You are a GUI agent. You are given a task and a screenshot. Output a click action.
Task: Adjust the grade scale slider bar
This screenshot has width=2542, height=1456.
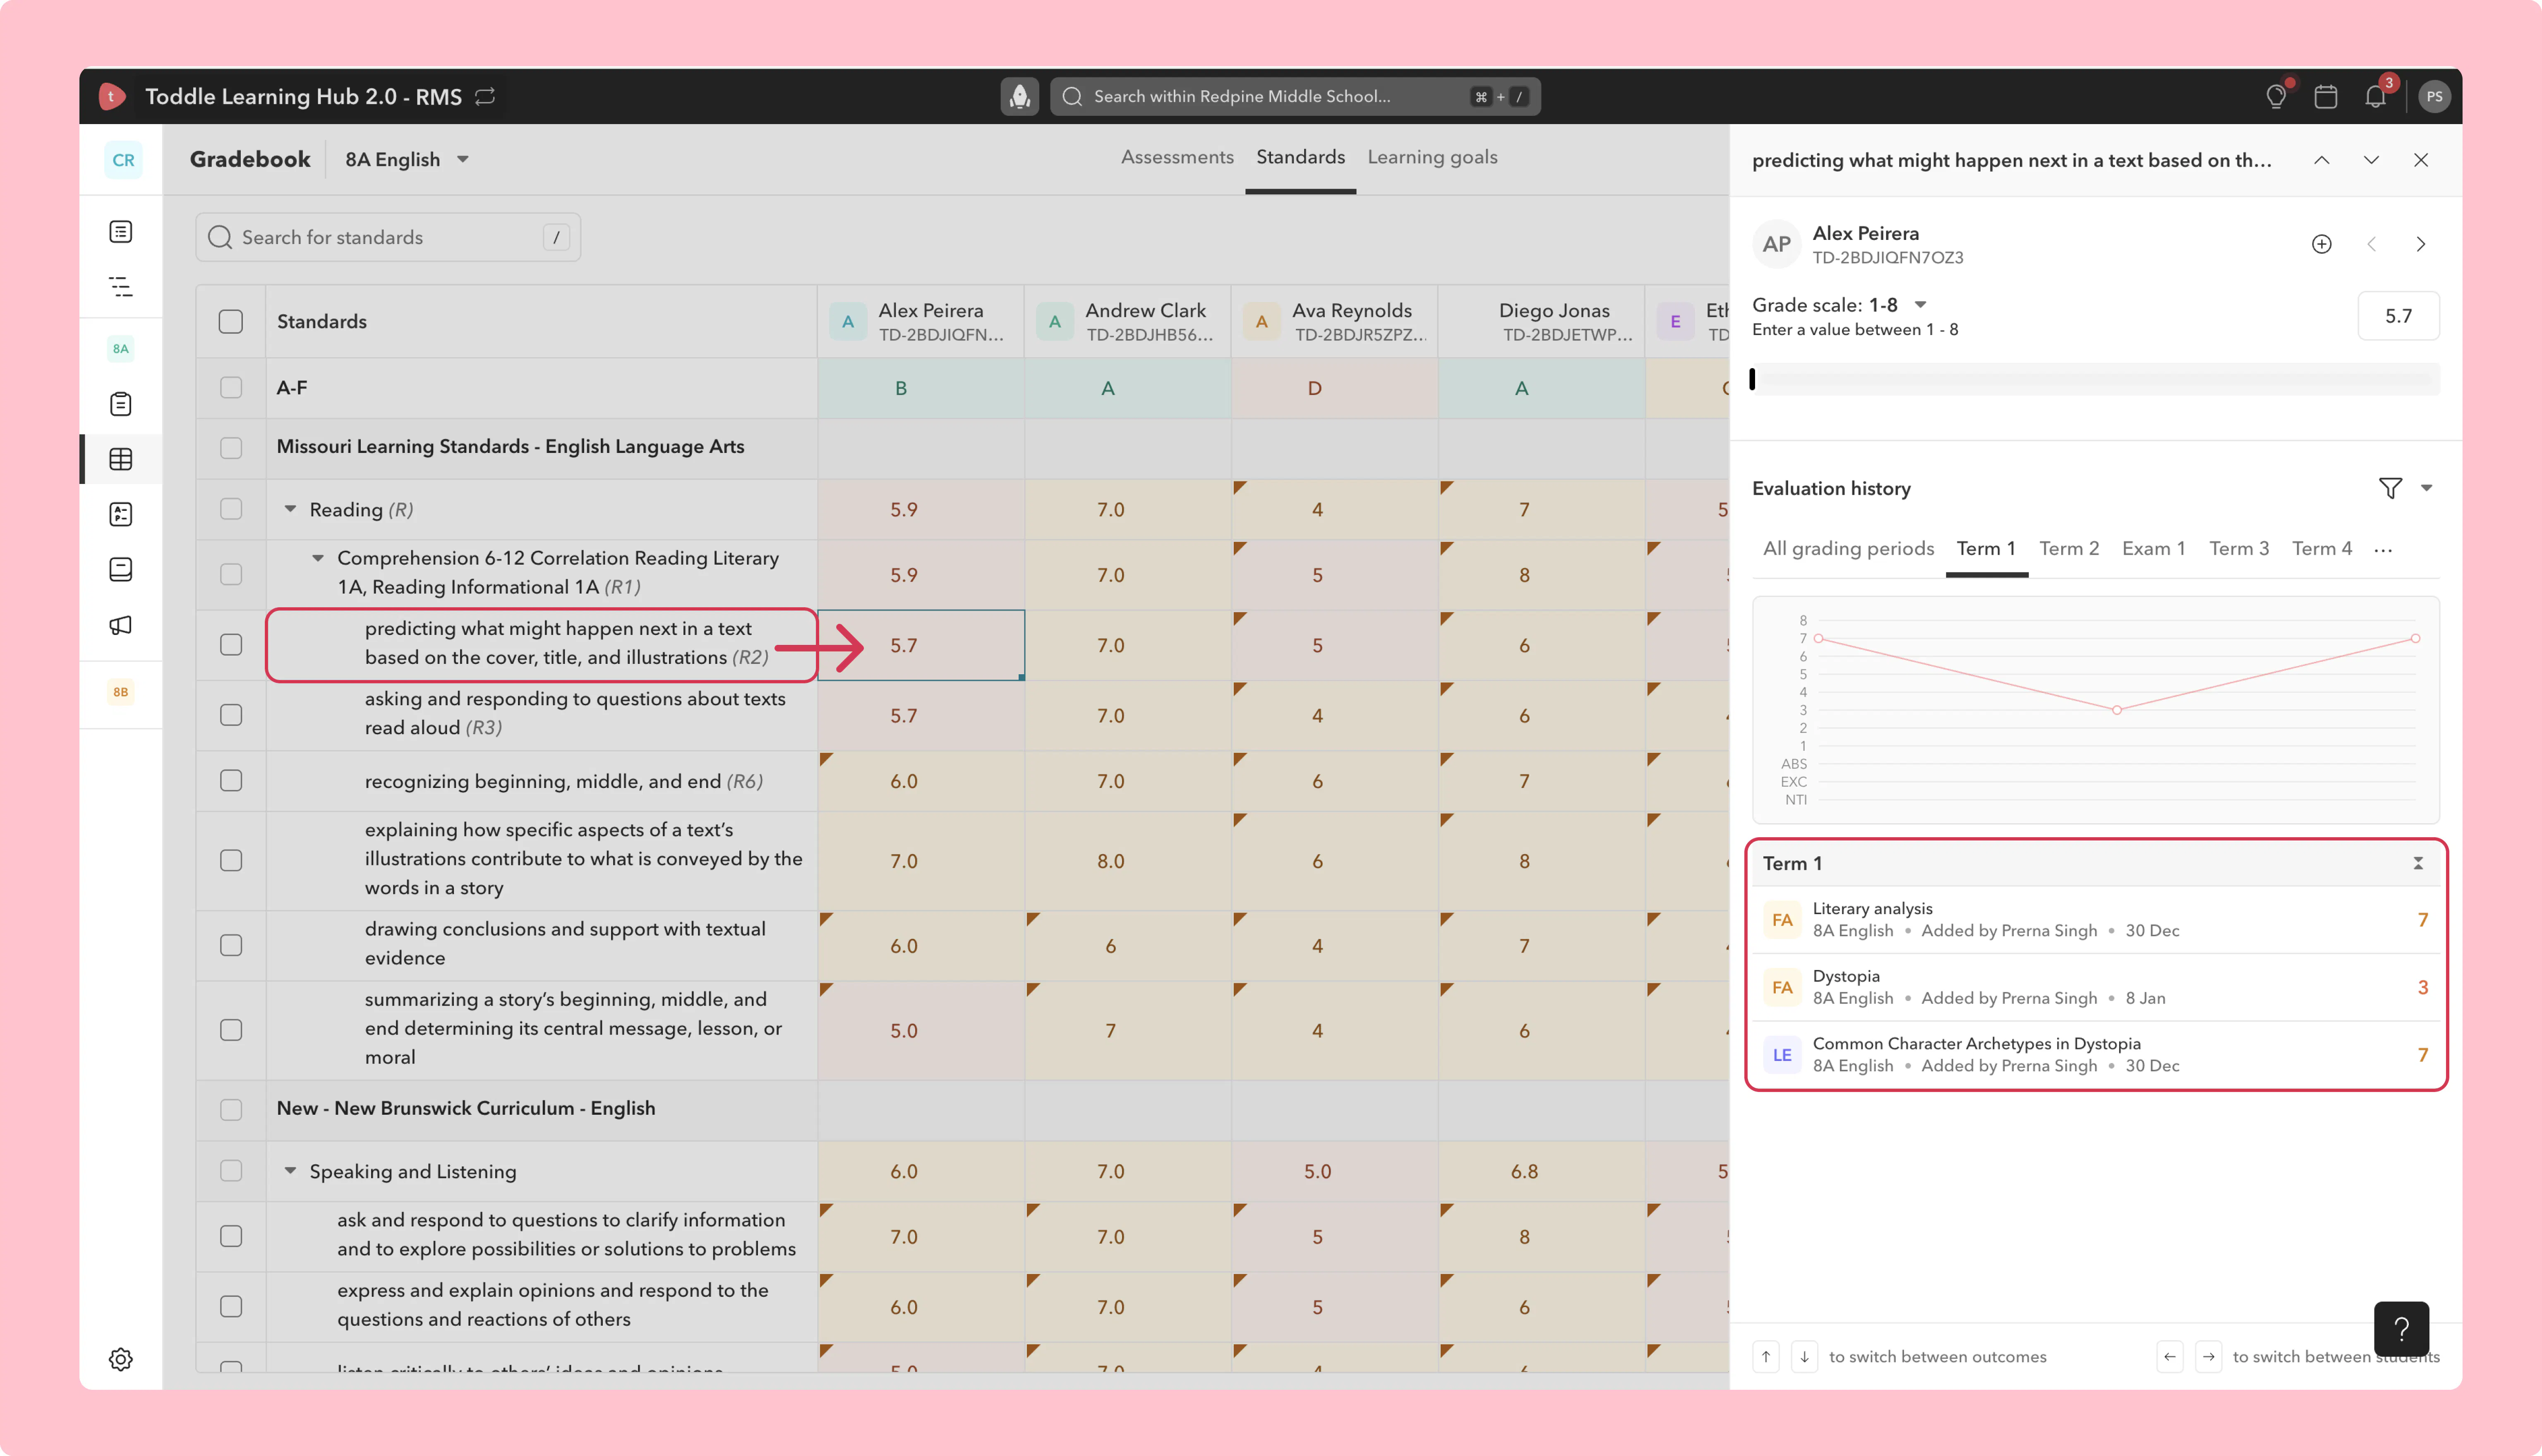(x=2095, y=379)
